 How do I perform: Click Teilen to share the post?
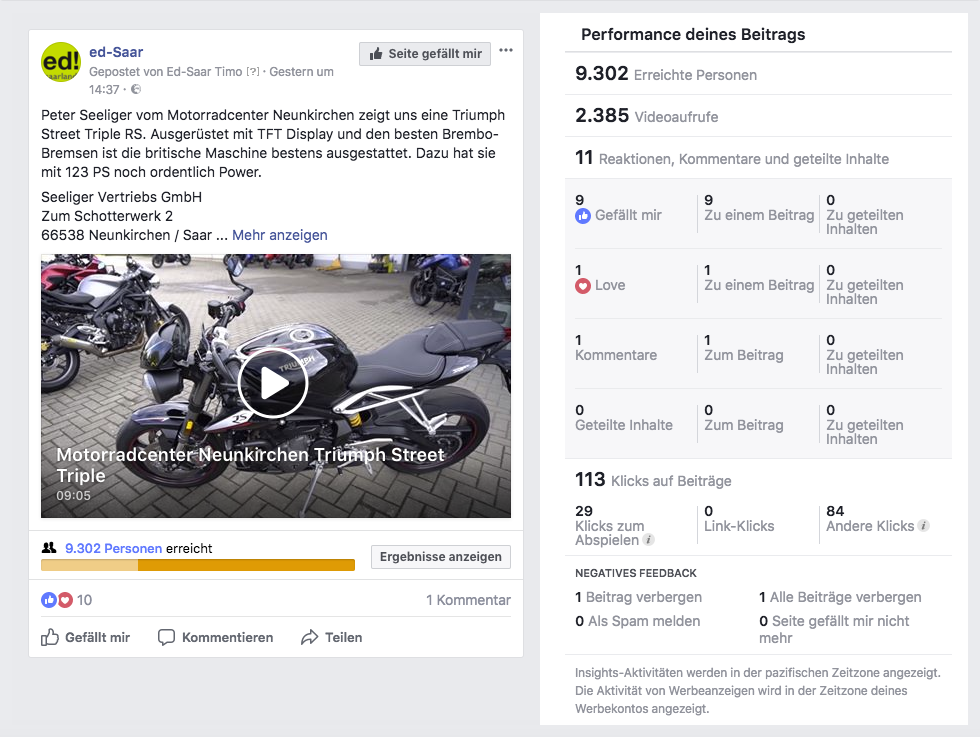[331, 637]
